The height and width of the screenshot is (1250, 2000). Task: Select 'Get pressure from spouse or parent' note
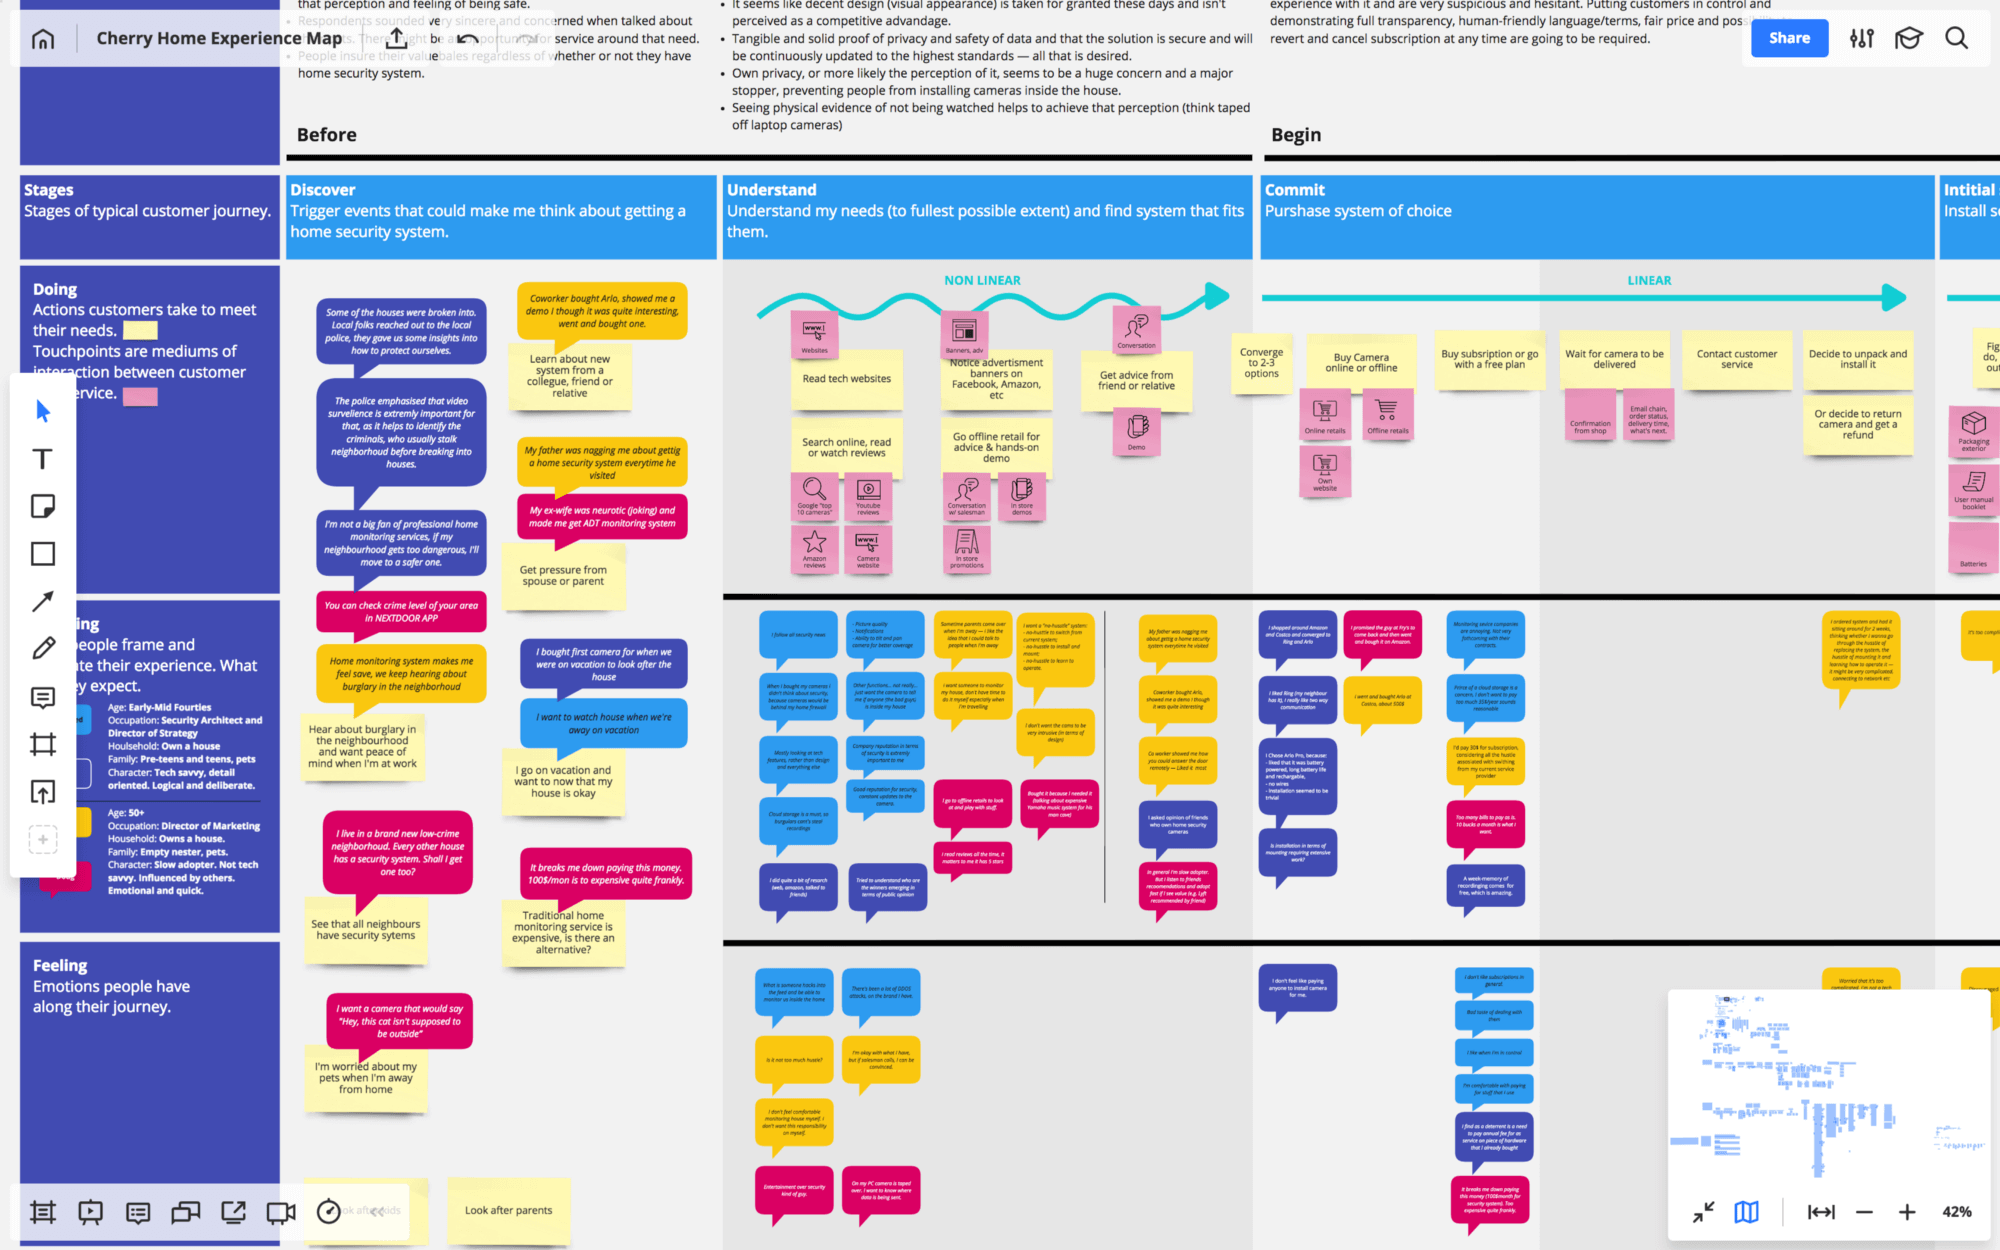[x=563, y=576]
